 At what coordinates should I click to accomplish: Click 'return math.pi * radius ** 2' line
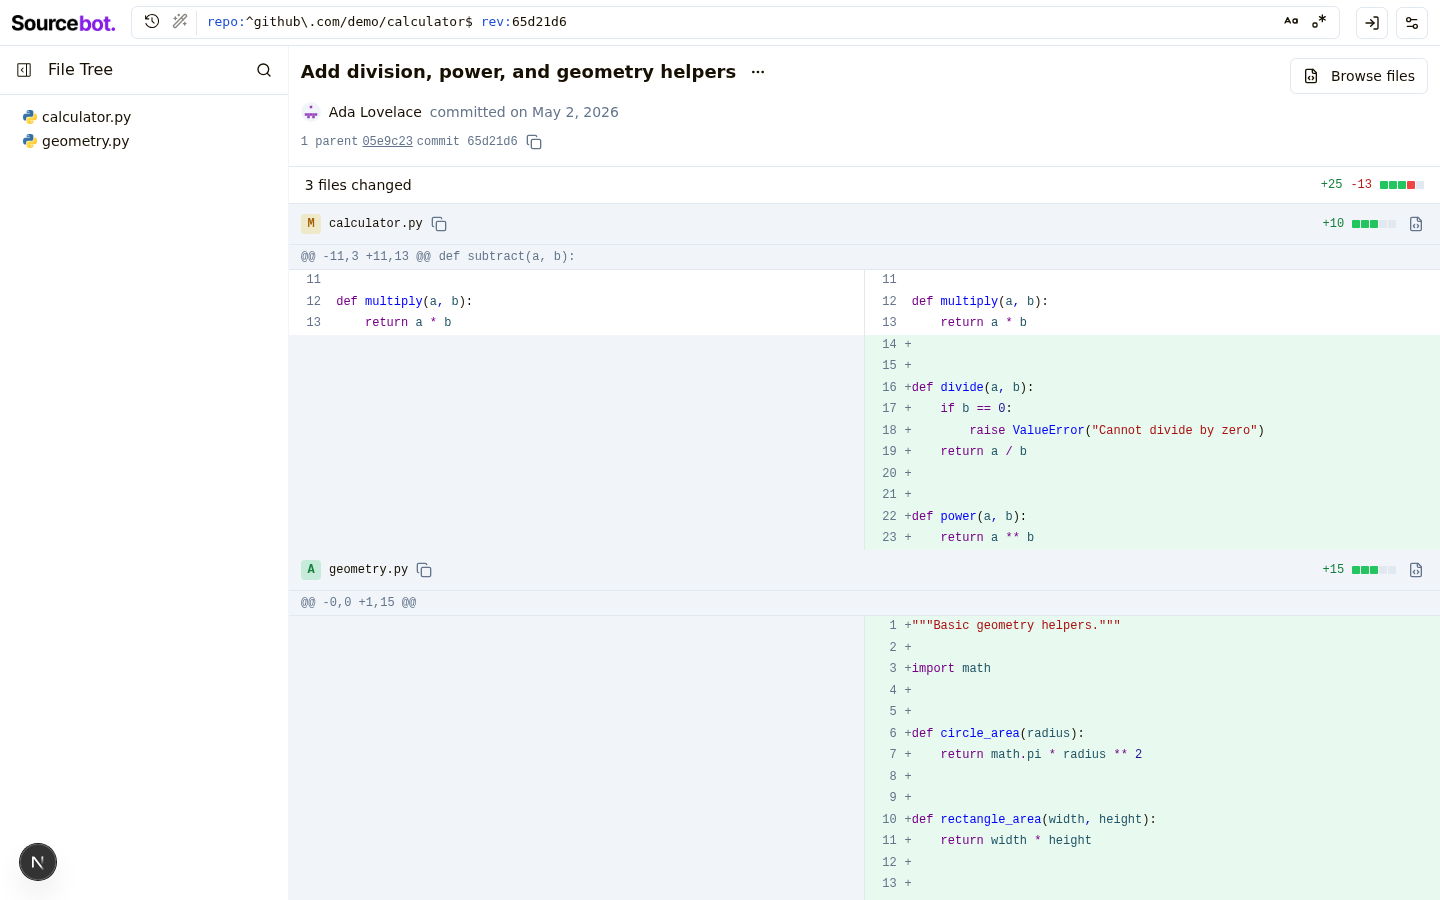(1152, 755)
